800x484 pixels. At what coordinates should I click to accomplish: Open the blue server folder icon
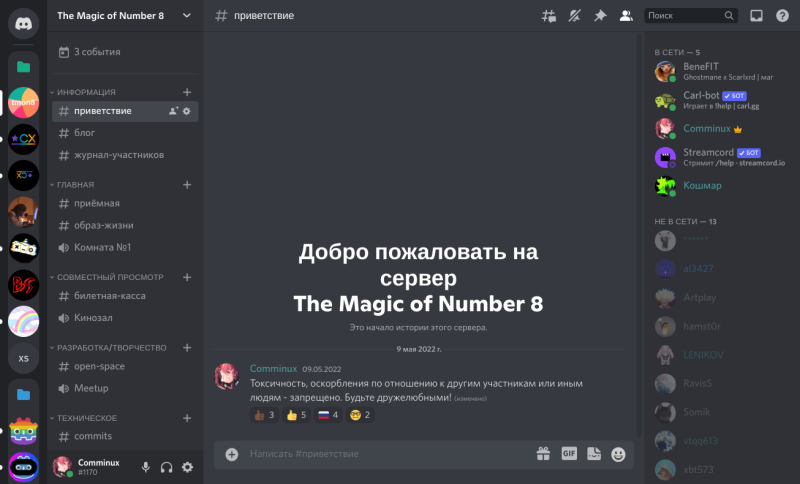point(23,394)
